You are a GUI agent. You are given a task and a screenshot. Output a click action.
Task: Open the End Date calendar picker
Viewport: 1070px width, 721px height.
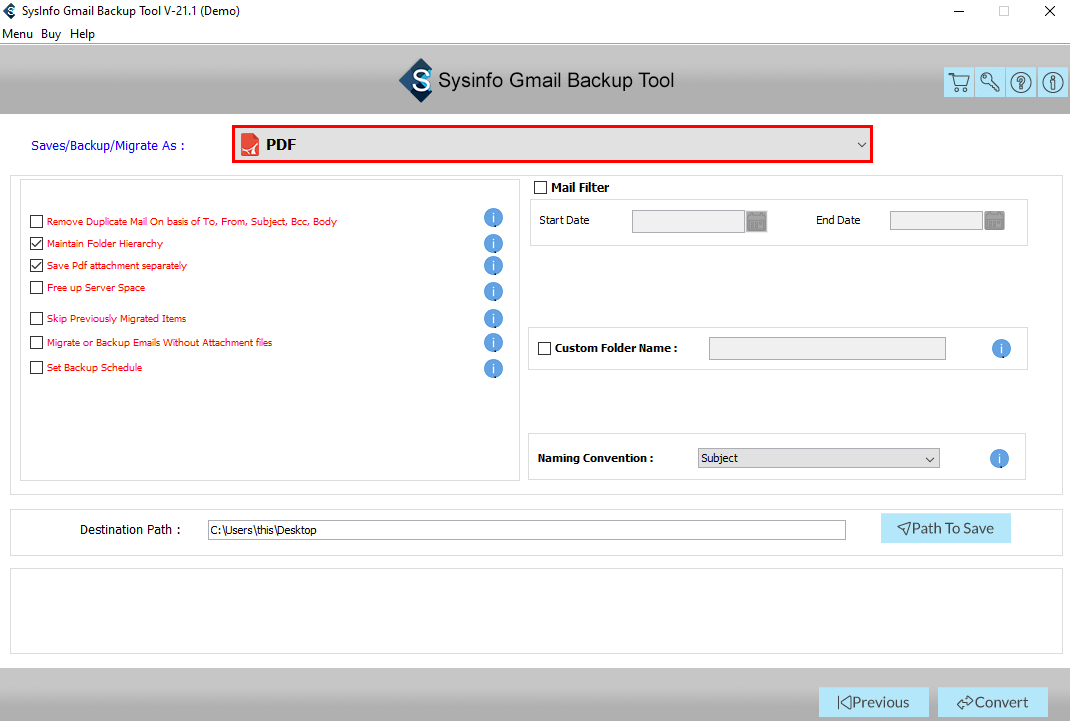(x=994, y=220)
